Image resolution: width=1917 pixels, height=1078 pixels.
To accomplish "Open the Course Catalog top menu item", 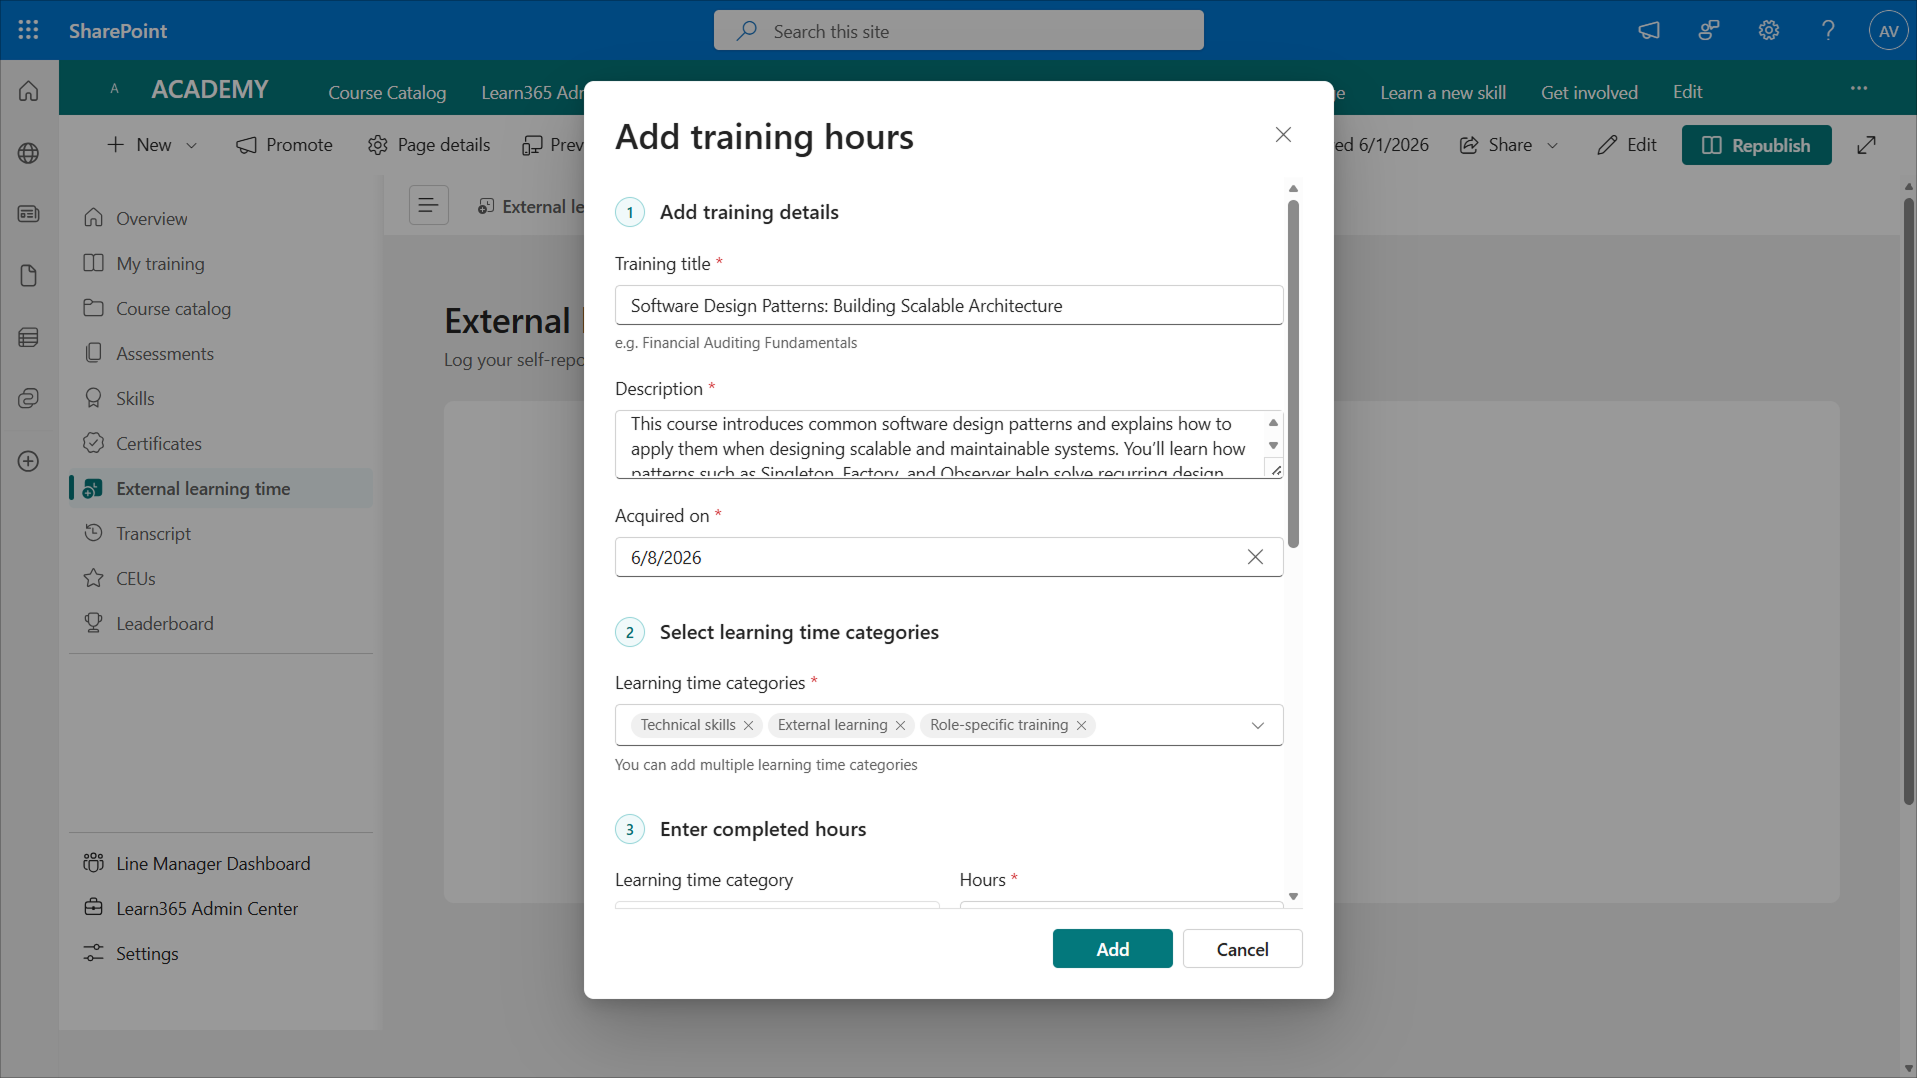I will click(x=387, y=92).
